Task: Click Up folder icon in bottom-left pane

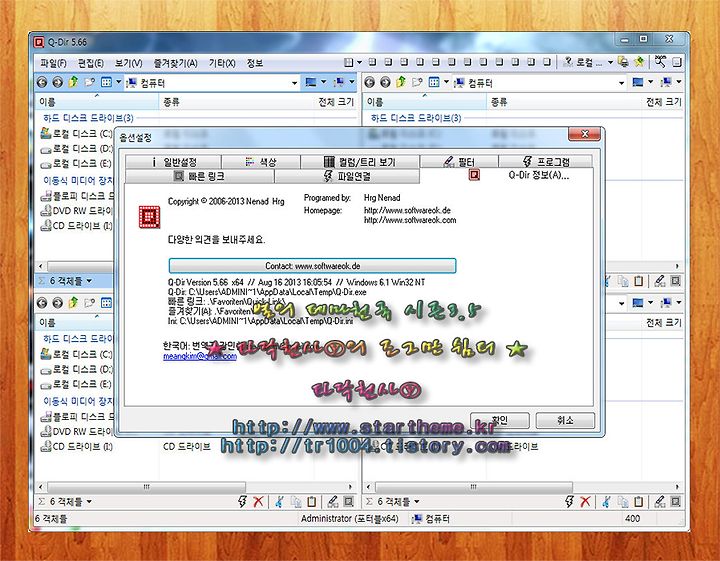Action: (73, 303)
